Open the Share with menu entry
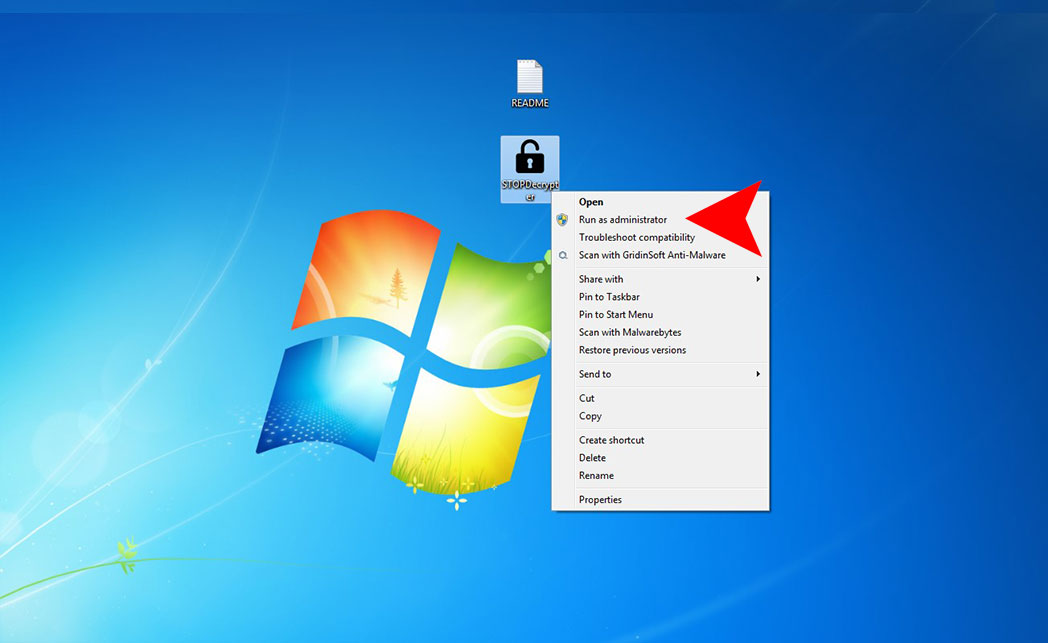 (x=601, y=279)
